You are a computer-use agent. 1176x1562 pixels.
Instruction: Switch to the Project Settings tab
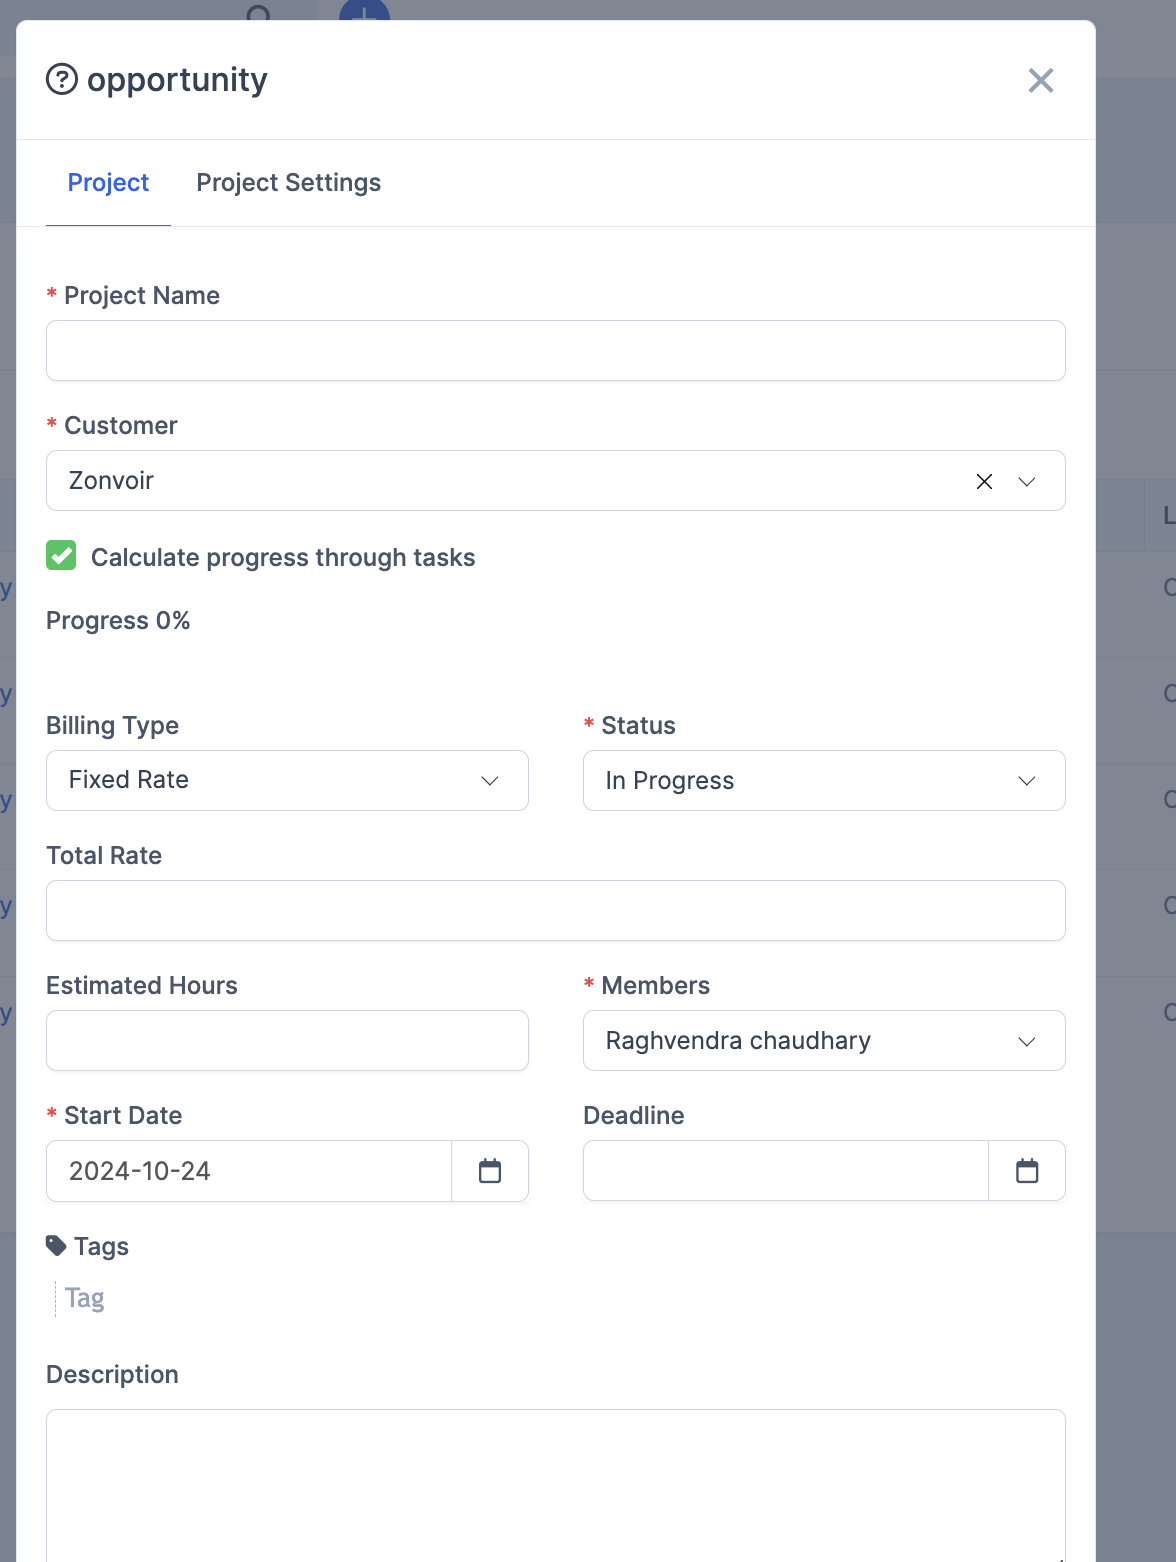pyautogui.click(x=288, y=182)
